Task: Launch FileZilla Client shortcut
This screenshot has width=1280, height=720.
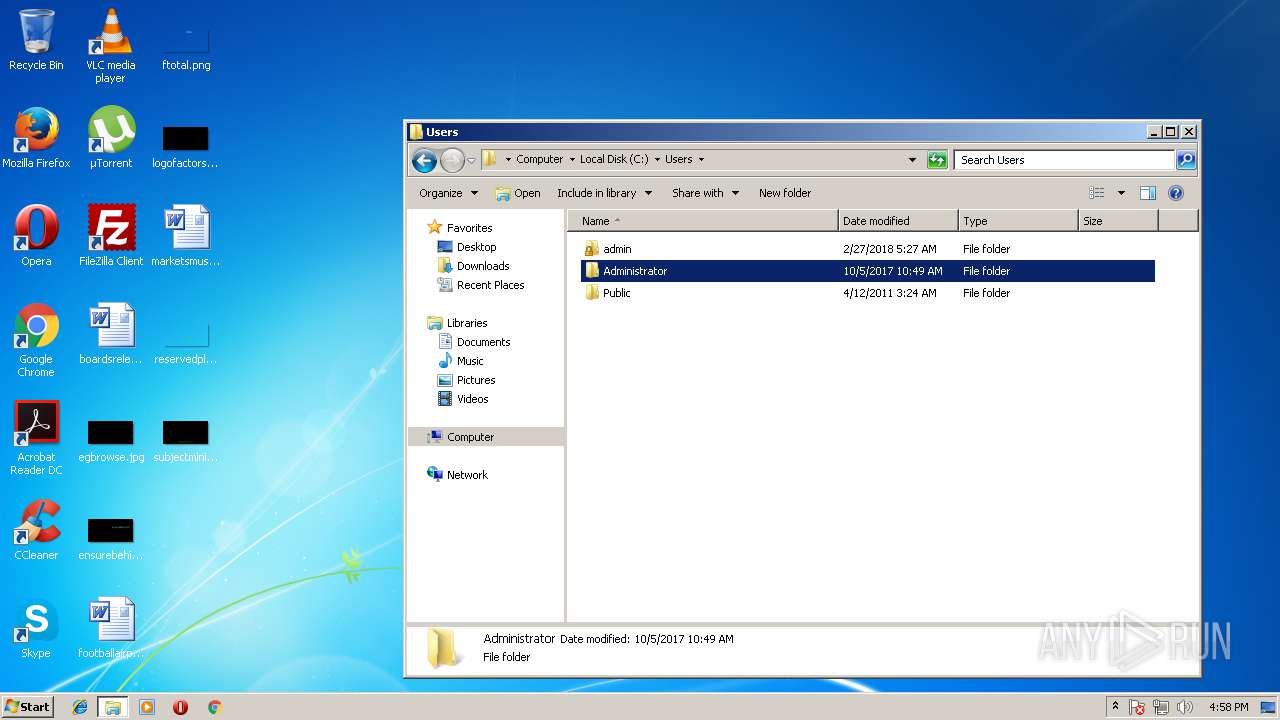Action: pos(110,236)
